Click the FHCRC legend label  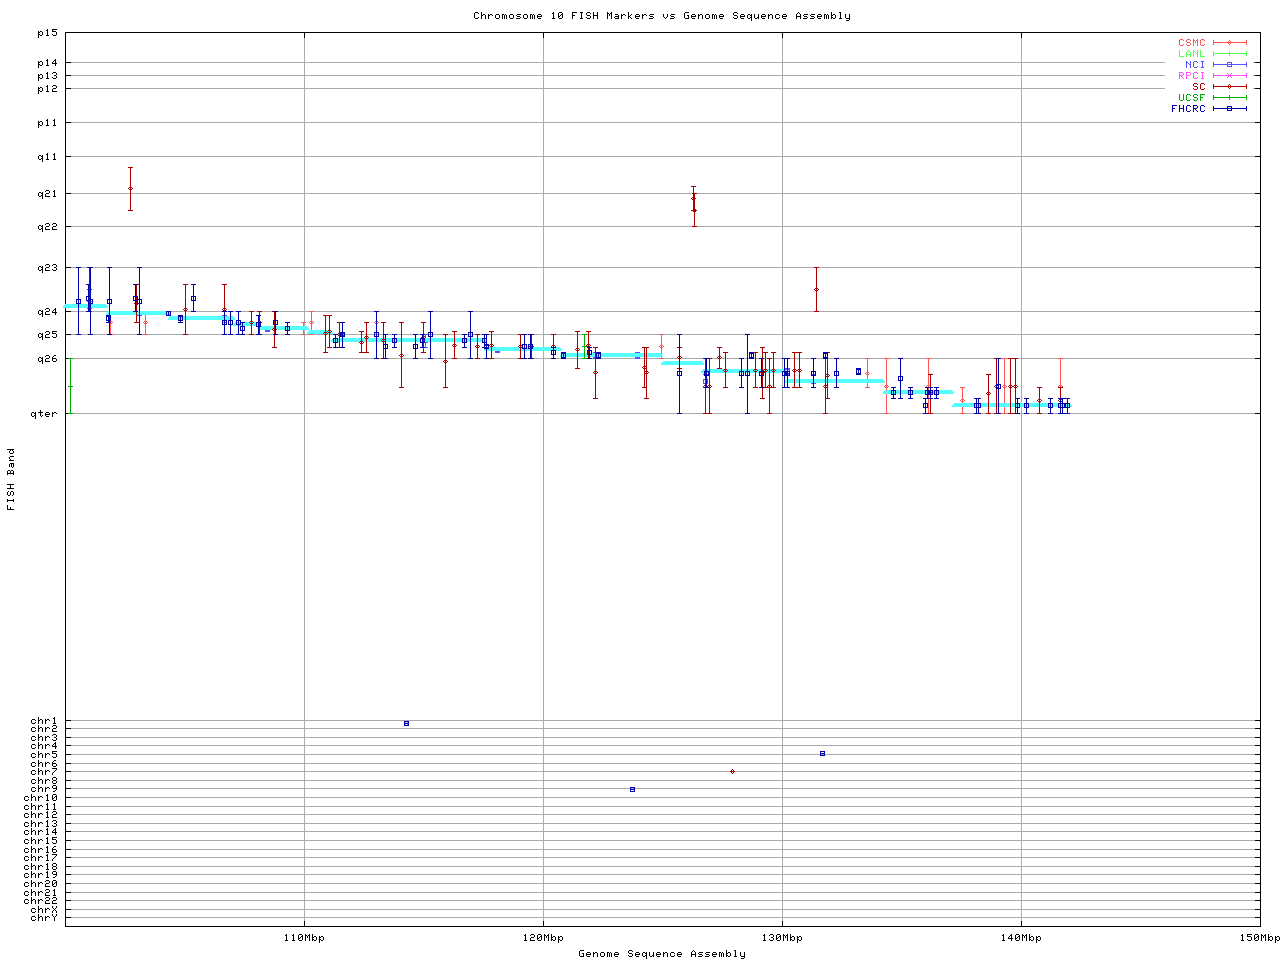1188,108
